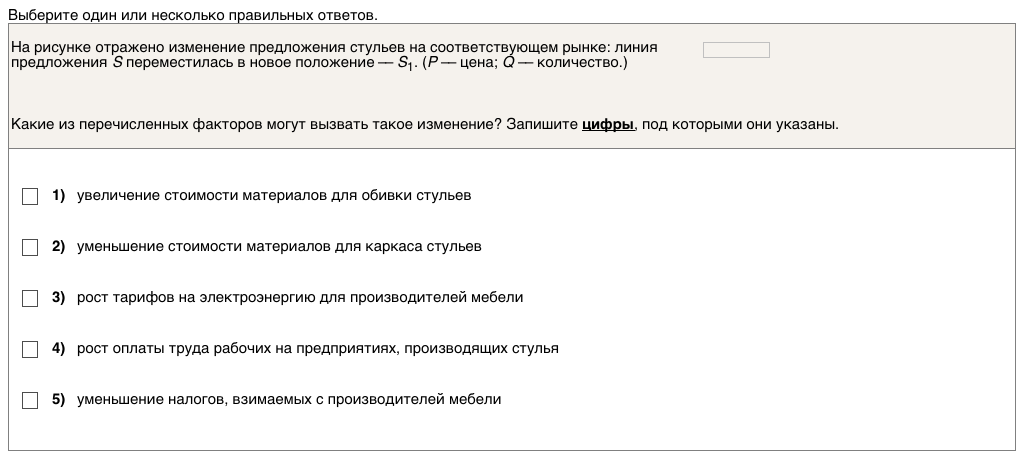
Task: Enable the checkbox for option 3
Action: pyautogui.click(x=30, y=298)
